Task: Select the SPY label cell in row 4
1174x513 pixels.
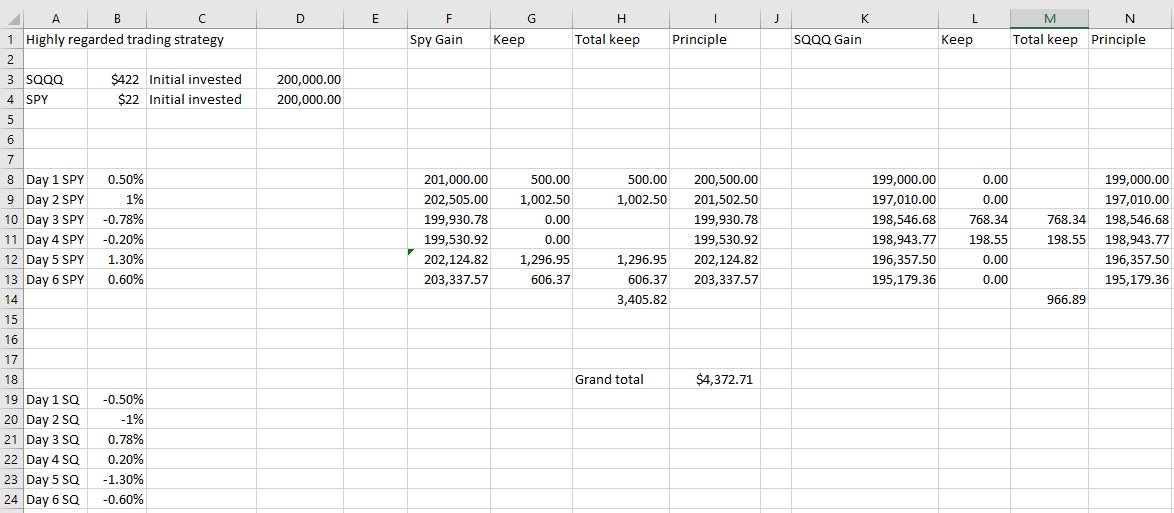Action: coord(55,100)
